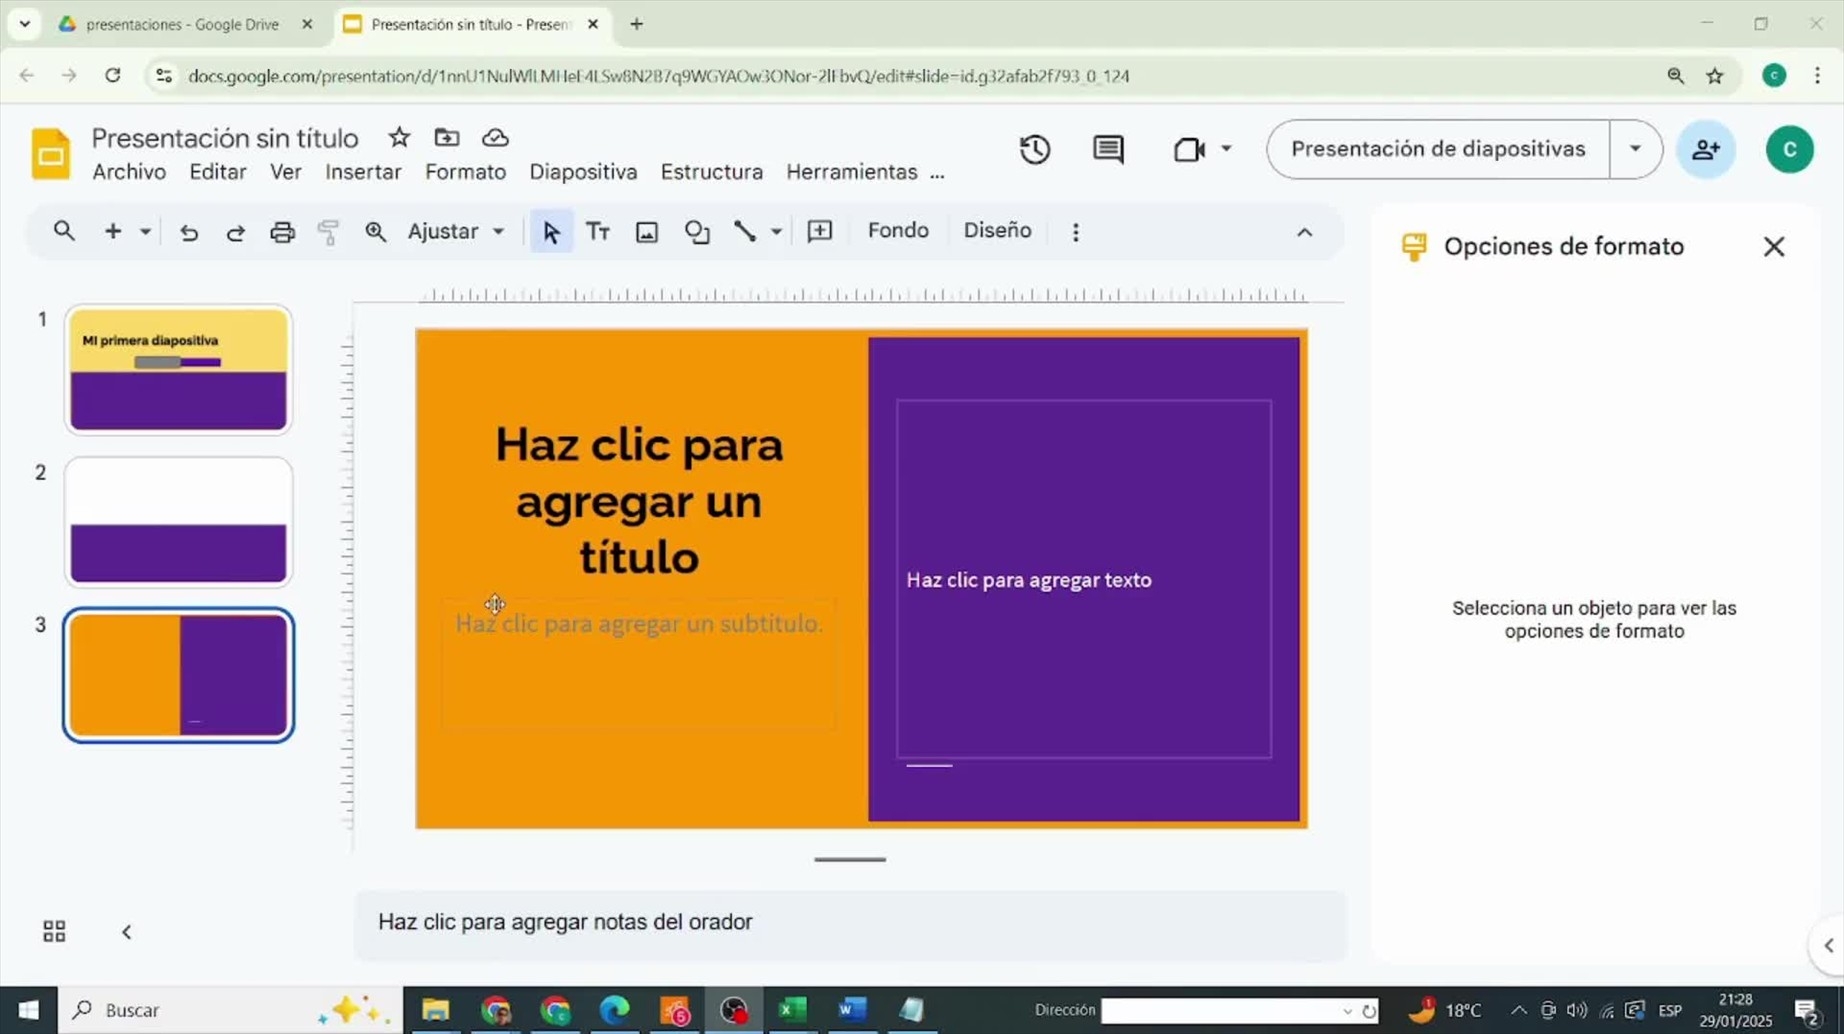Viewport: 1844px width, 1034px height.
Task: Toggle grid view of slides
Action: pos(54,931)
